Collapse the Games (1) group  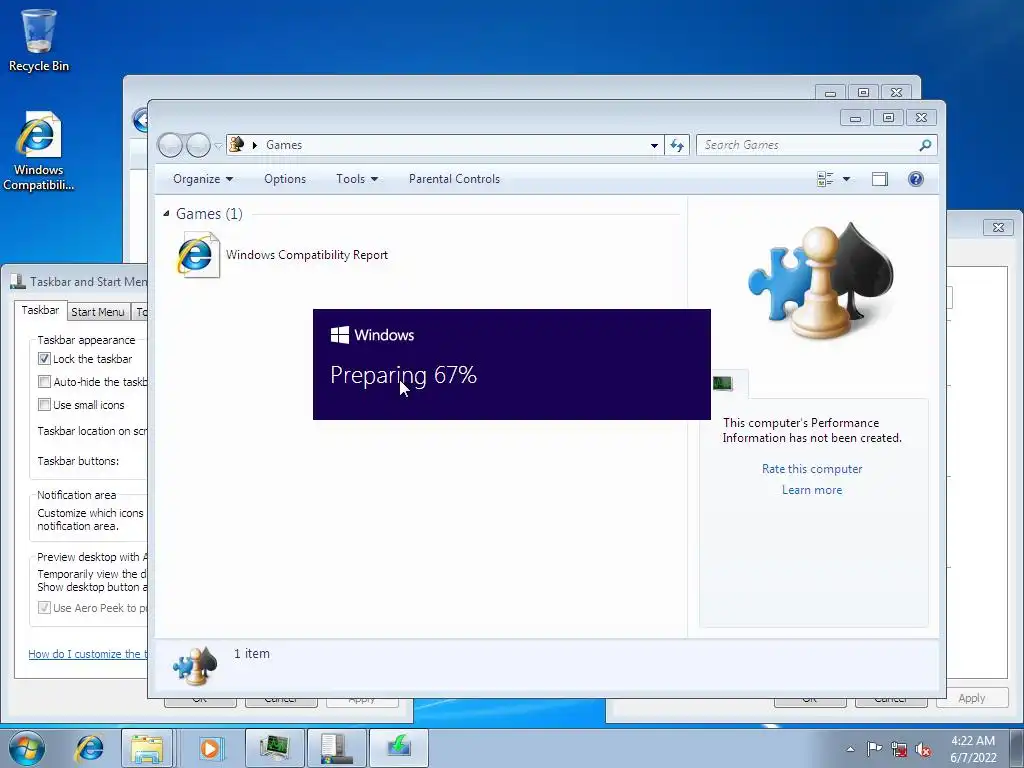click(166, 214)
